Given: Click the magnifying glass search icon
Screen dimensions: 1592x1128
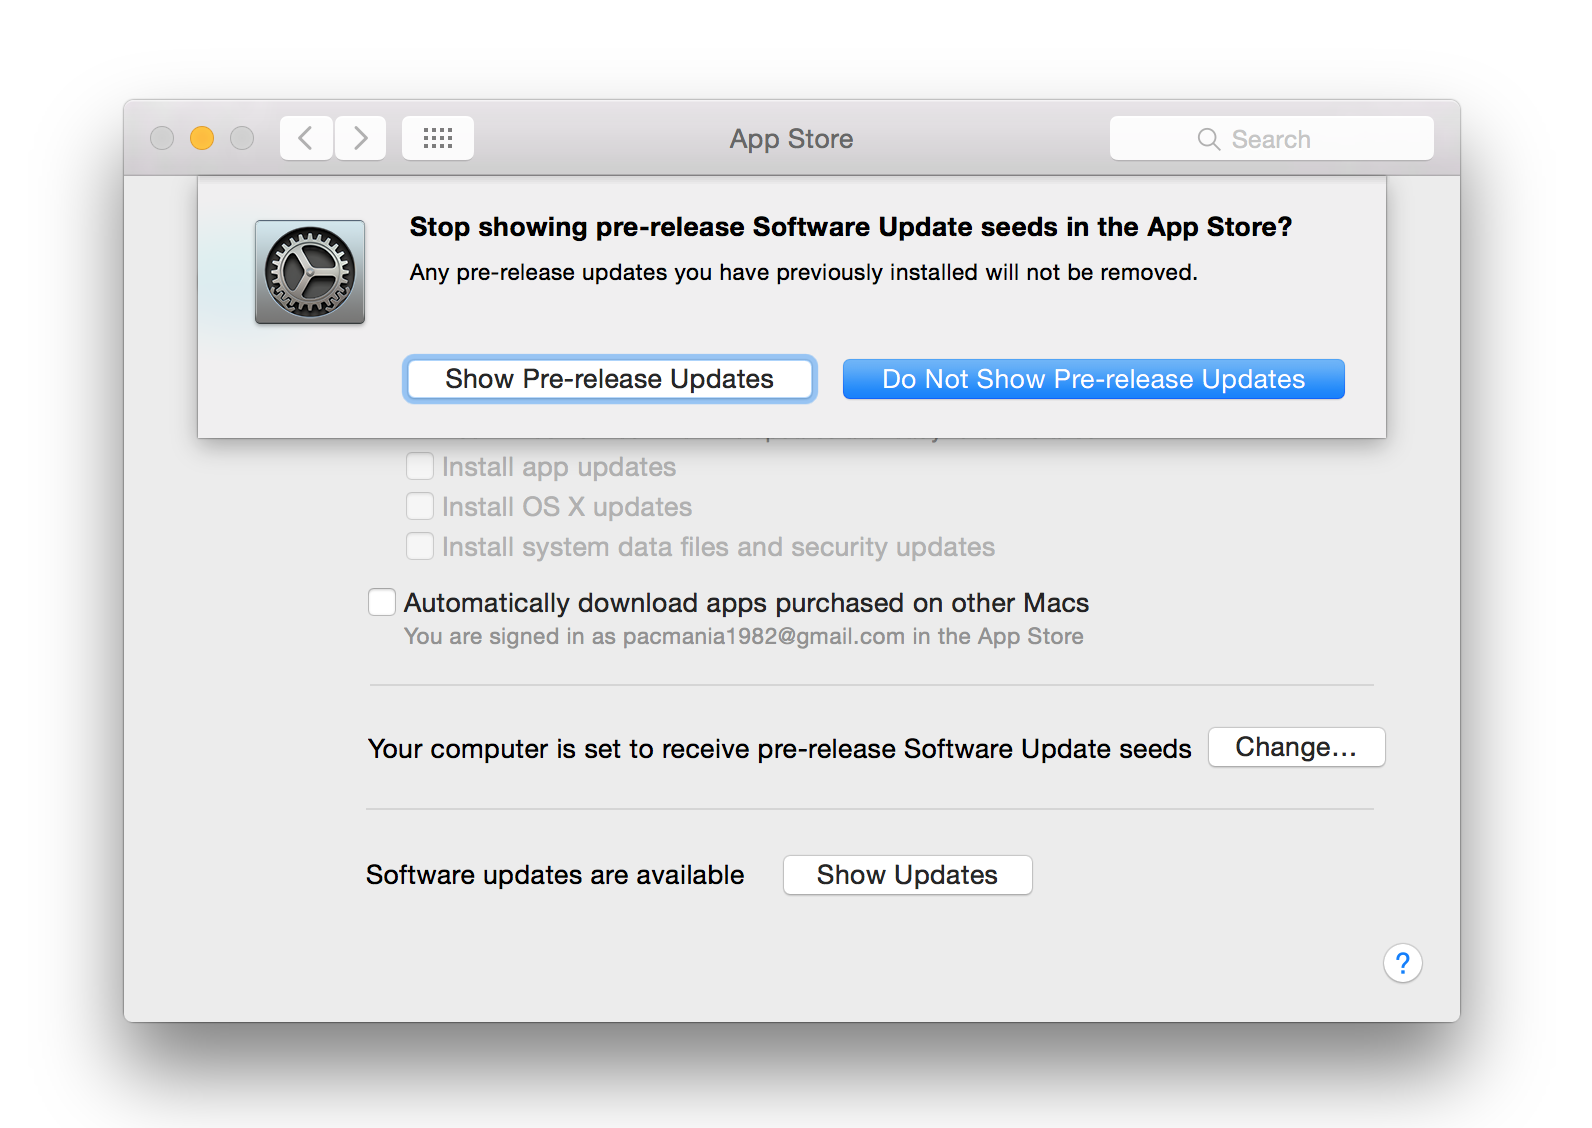Looking at the screenshot, I should 1209,139.
